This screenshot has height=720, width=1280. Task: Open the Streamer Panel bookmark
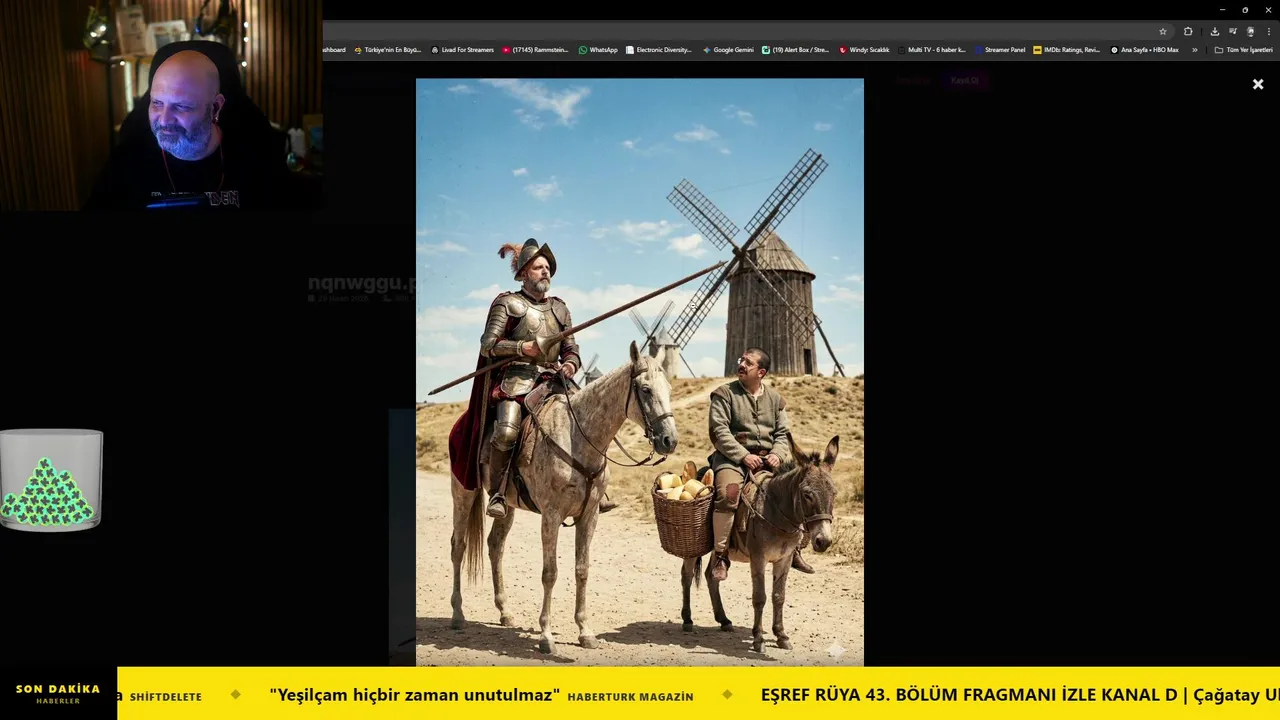[x=1000, y=50]
